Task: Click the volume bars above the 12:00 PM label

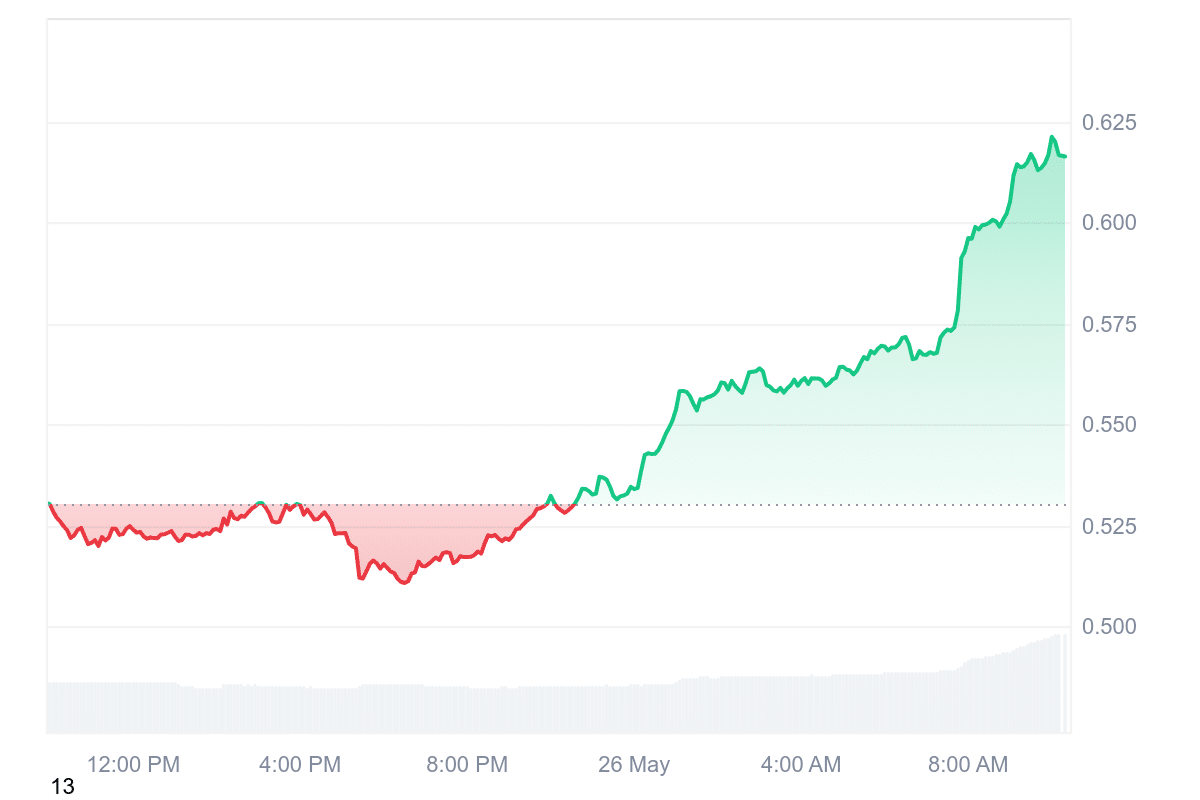Action: [x=133, y=707]
